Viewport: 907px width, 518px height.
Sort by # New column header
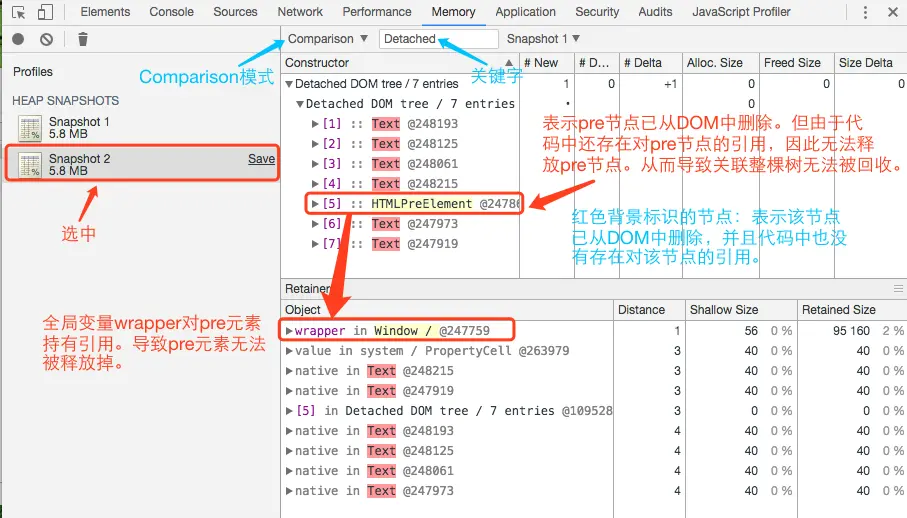[547, 62]
